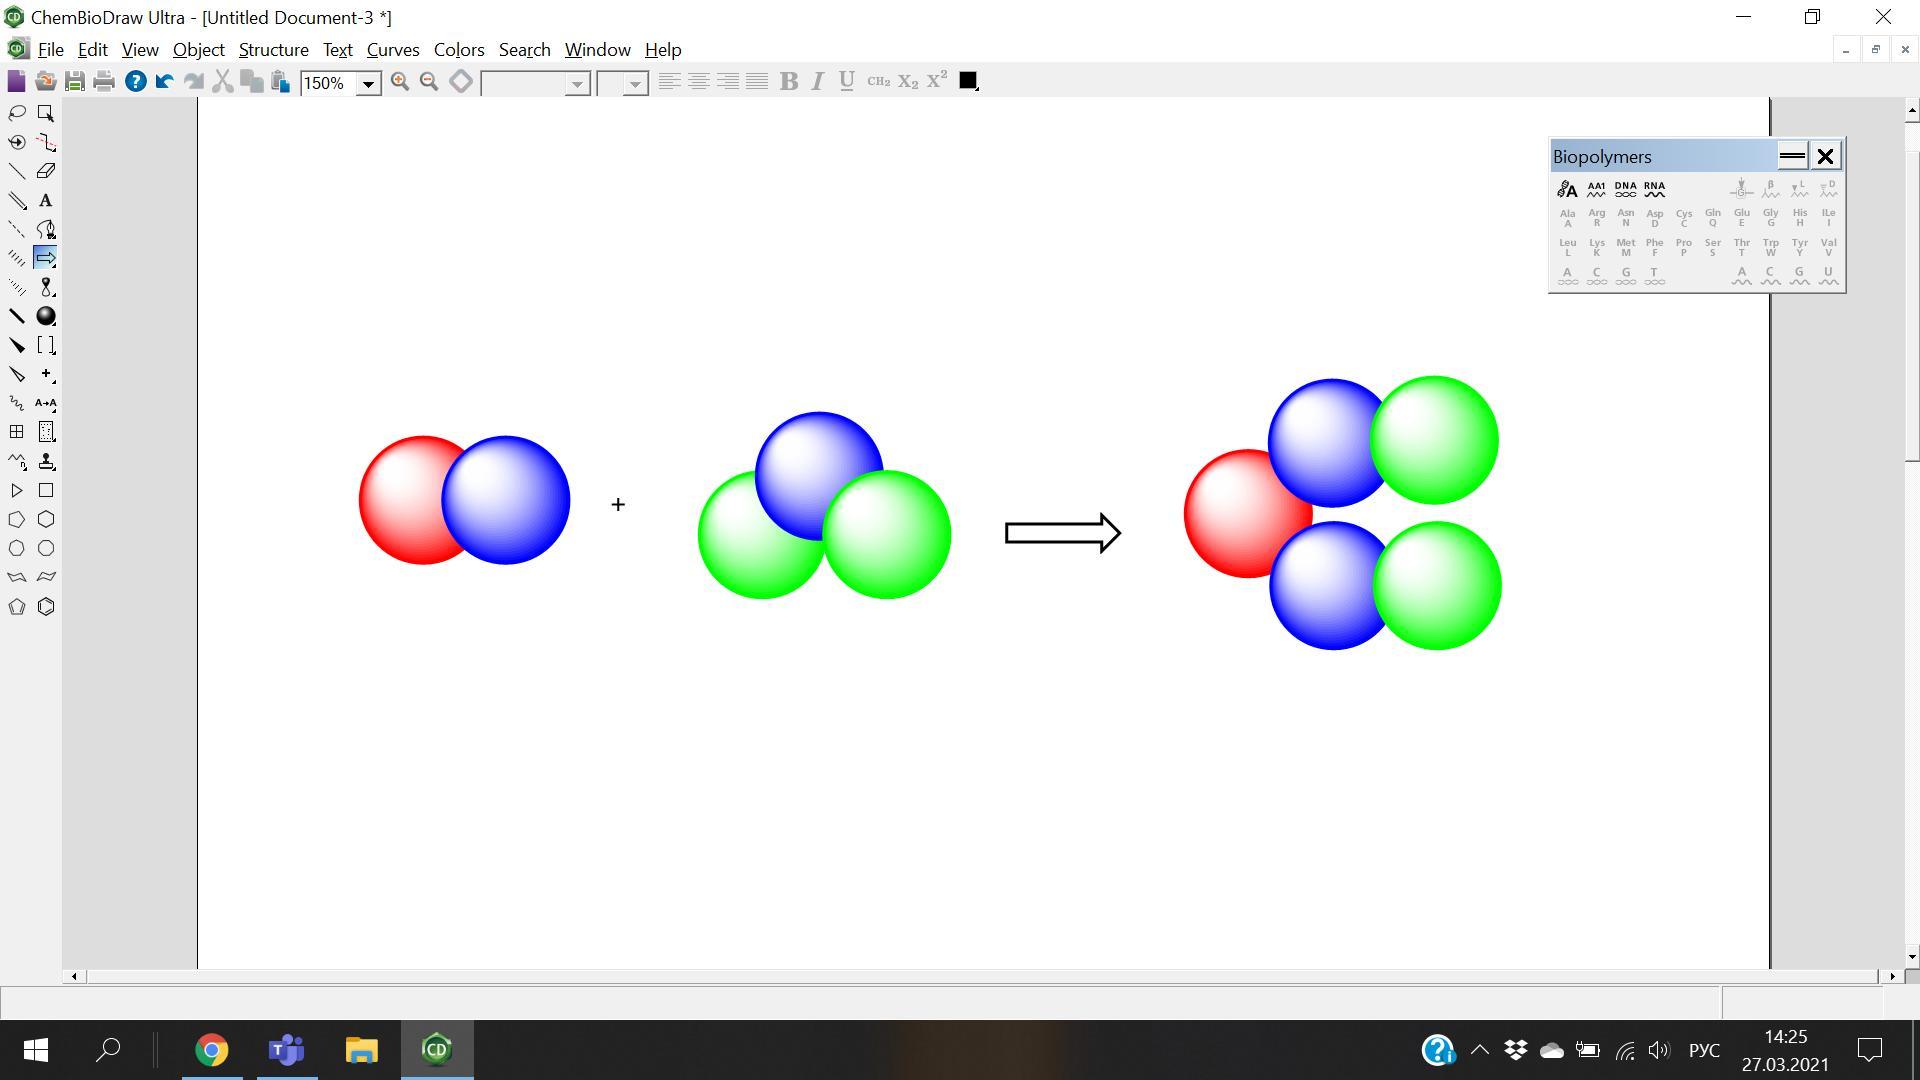The width and height of the screenshot is (1920, 1080).
Task: Expand the font name dropdown
Action: pyautogui.click(x=577, y=84)
